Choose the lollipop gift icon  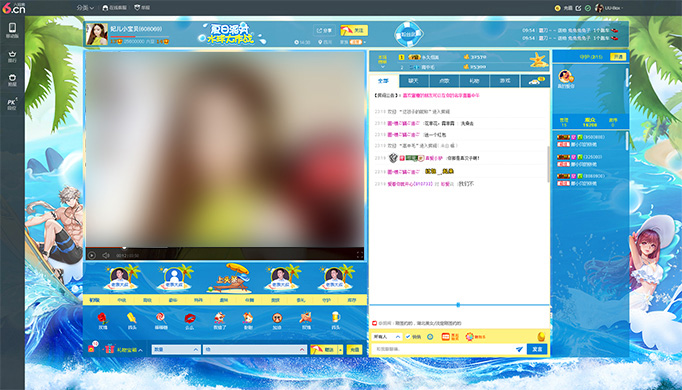[160, 320]
